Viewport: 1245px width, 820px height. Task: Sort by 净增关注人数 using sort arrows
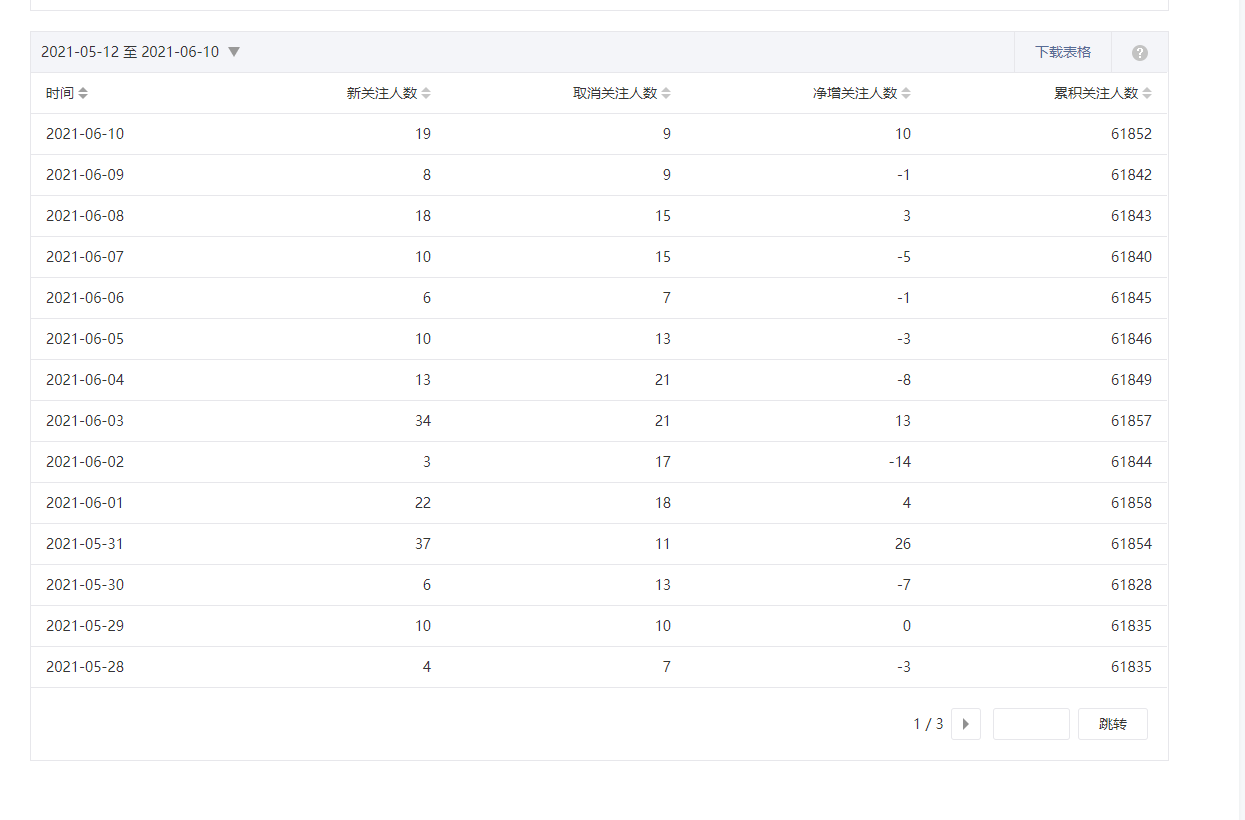coord(906,93)
